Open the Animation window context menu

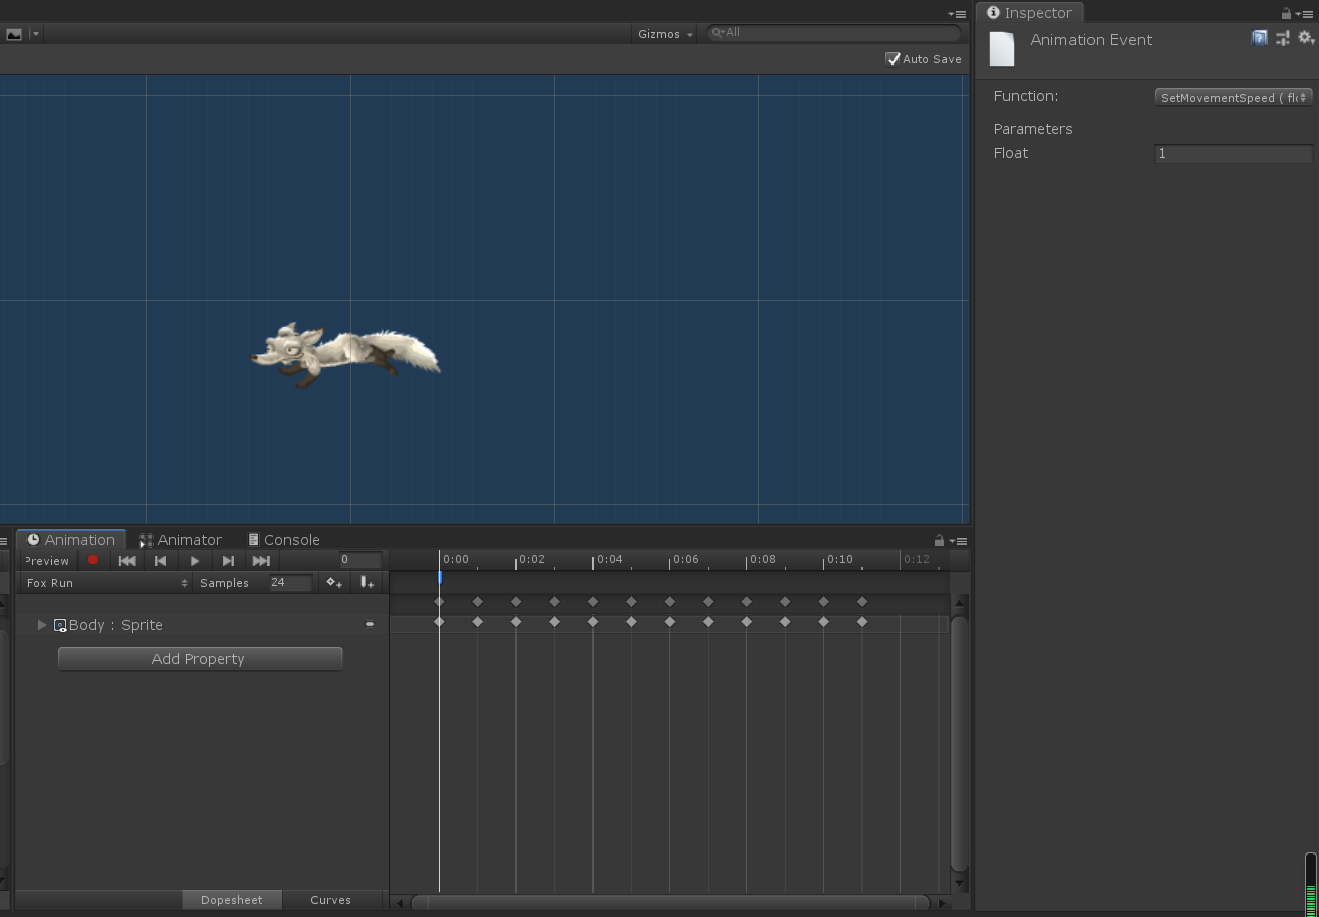pyautogui.click(x=958, y=541)
